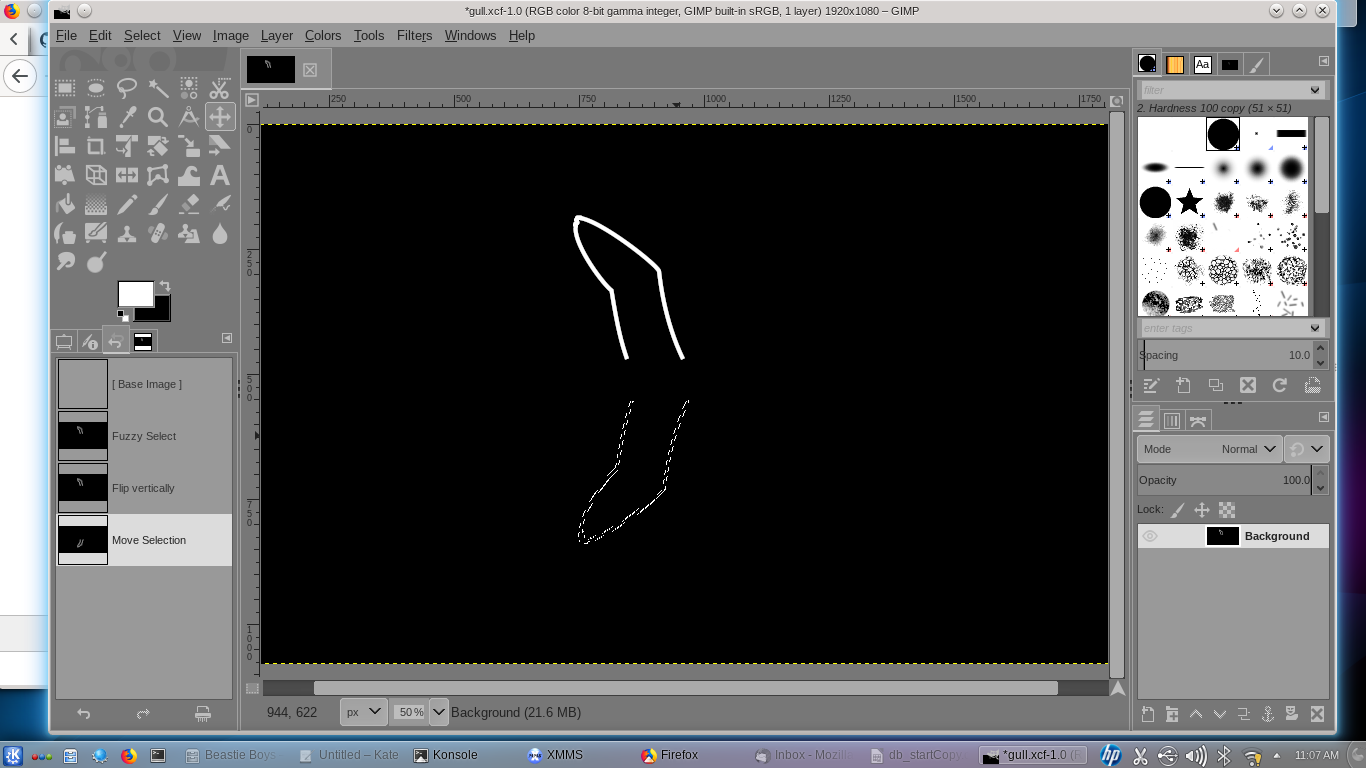Screen dimensions: 1366x768
Task: Toggle lock pixels paintbrush icon
Action: coord(1178,510)
